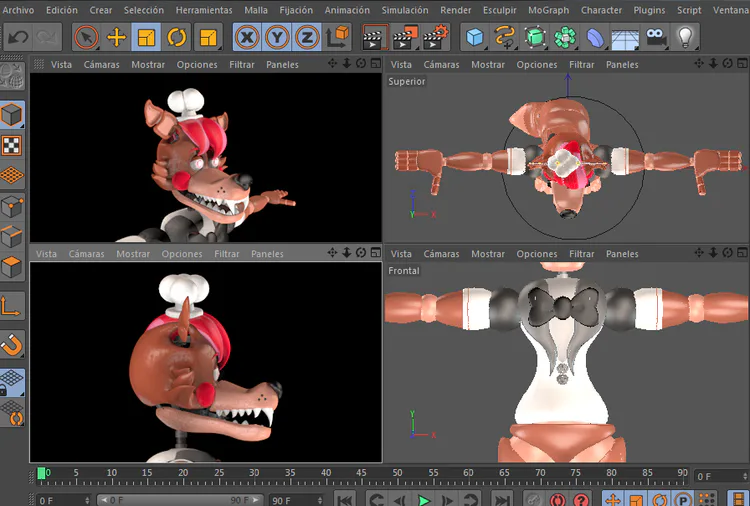Select the Live Selection arrow tool
The height and width of the screenshot is (506, 750).
[86, 37]
